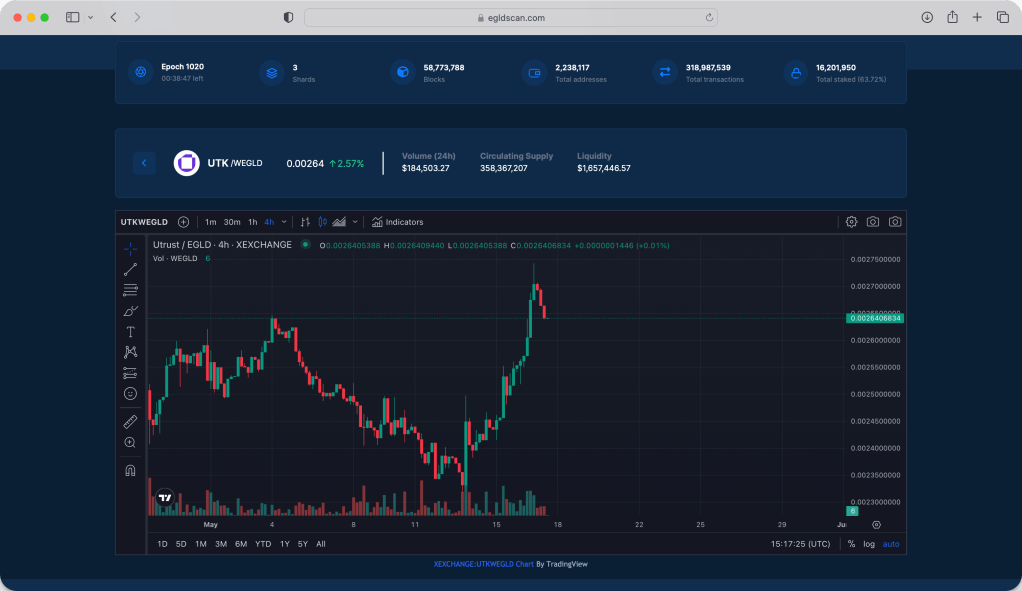1022x591 pixels.
Task: Click the zoom in magnifier tool
Action: point(130,442)
